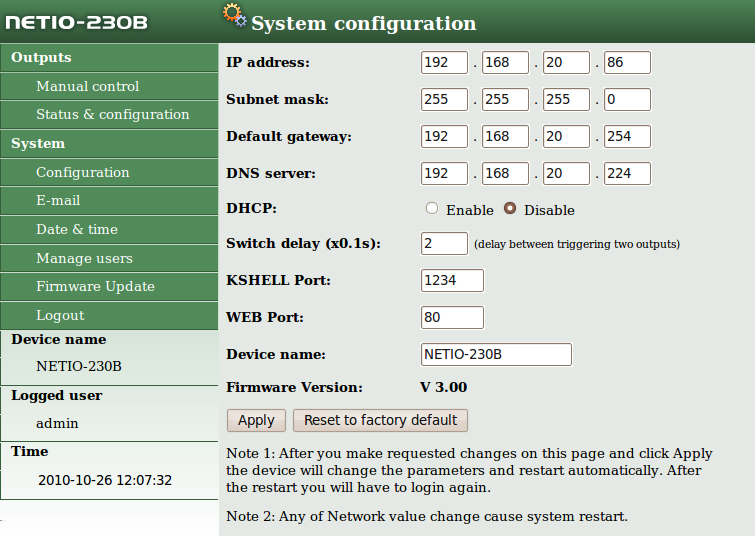Viewport: 755px width, 536px height.
Task: Click the 'V 3.00' firmware version text
Action: 443,387
